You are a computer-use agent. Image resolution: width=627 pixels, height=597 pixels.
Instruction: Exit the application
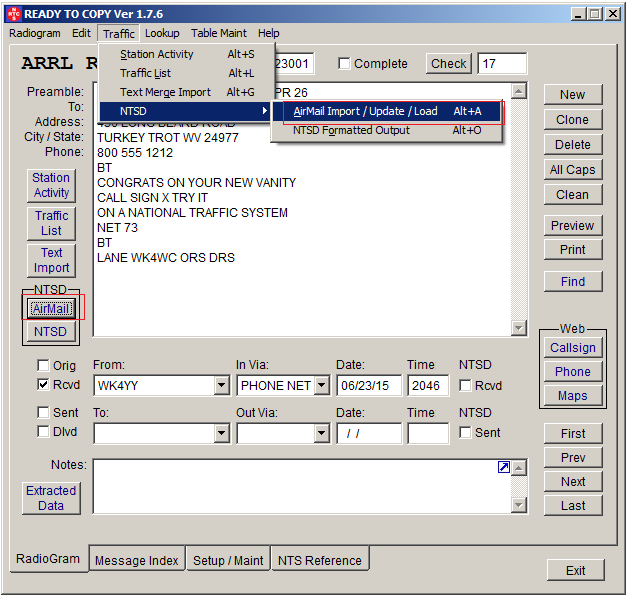(575, 570)
